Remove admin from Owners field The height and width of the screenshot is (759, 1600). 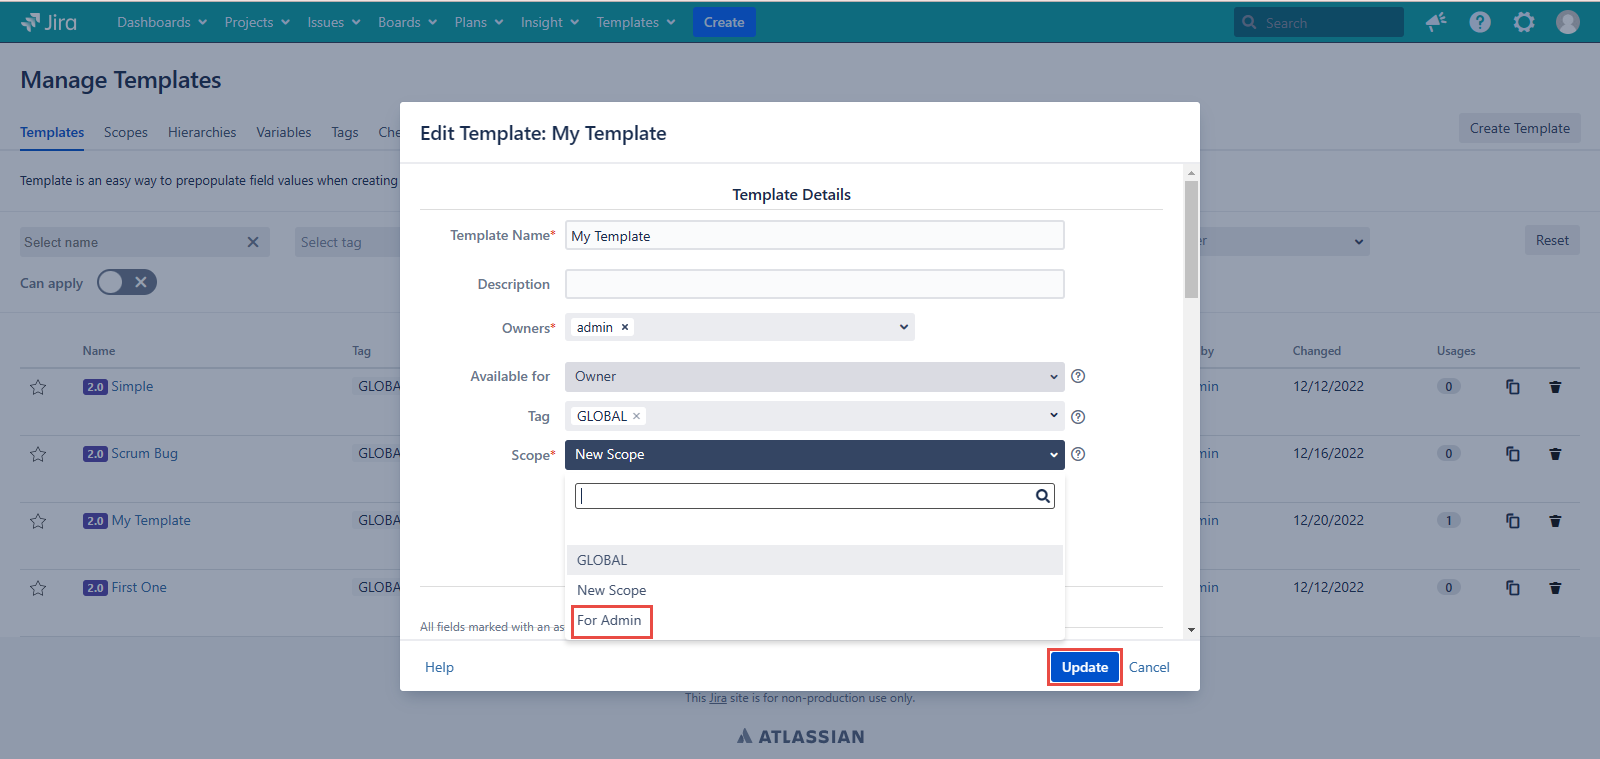(625, 327)
